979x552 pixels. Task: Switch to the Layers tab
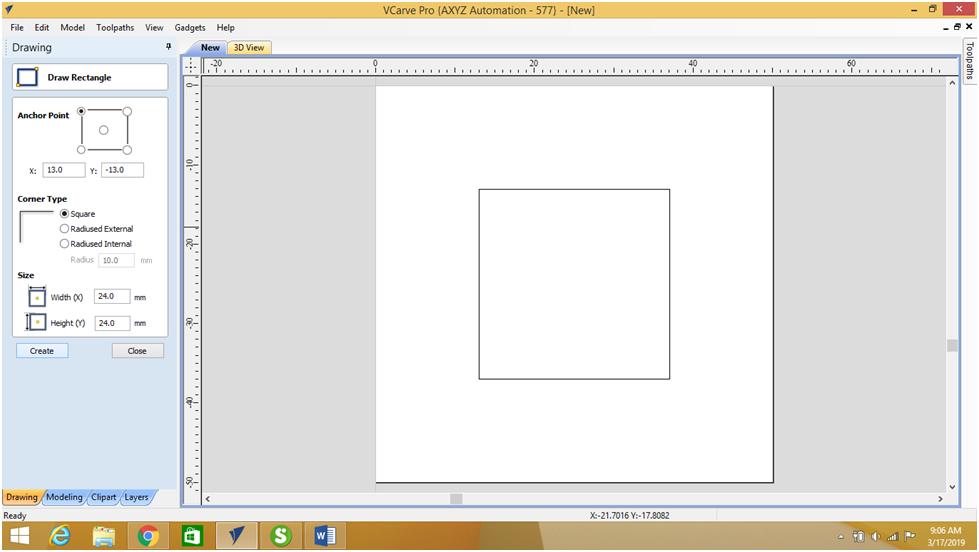tap(136, 497)
